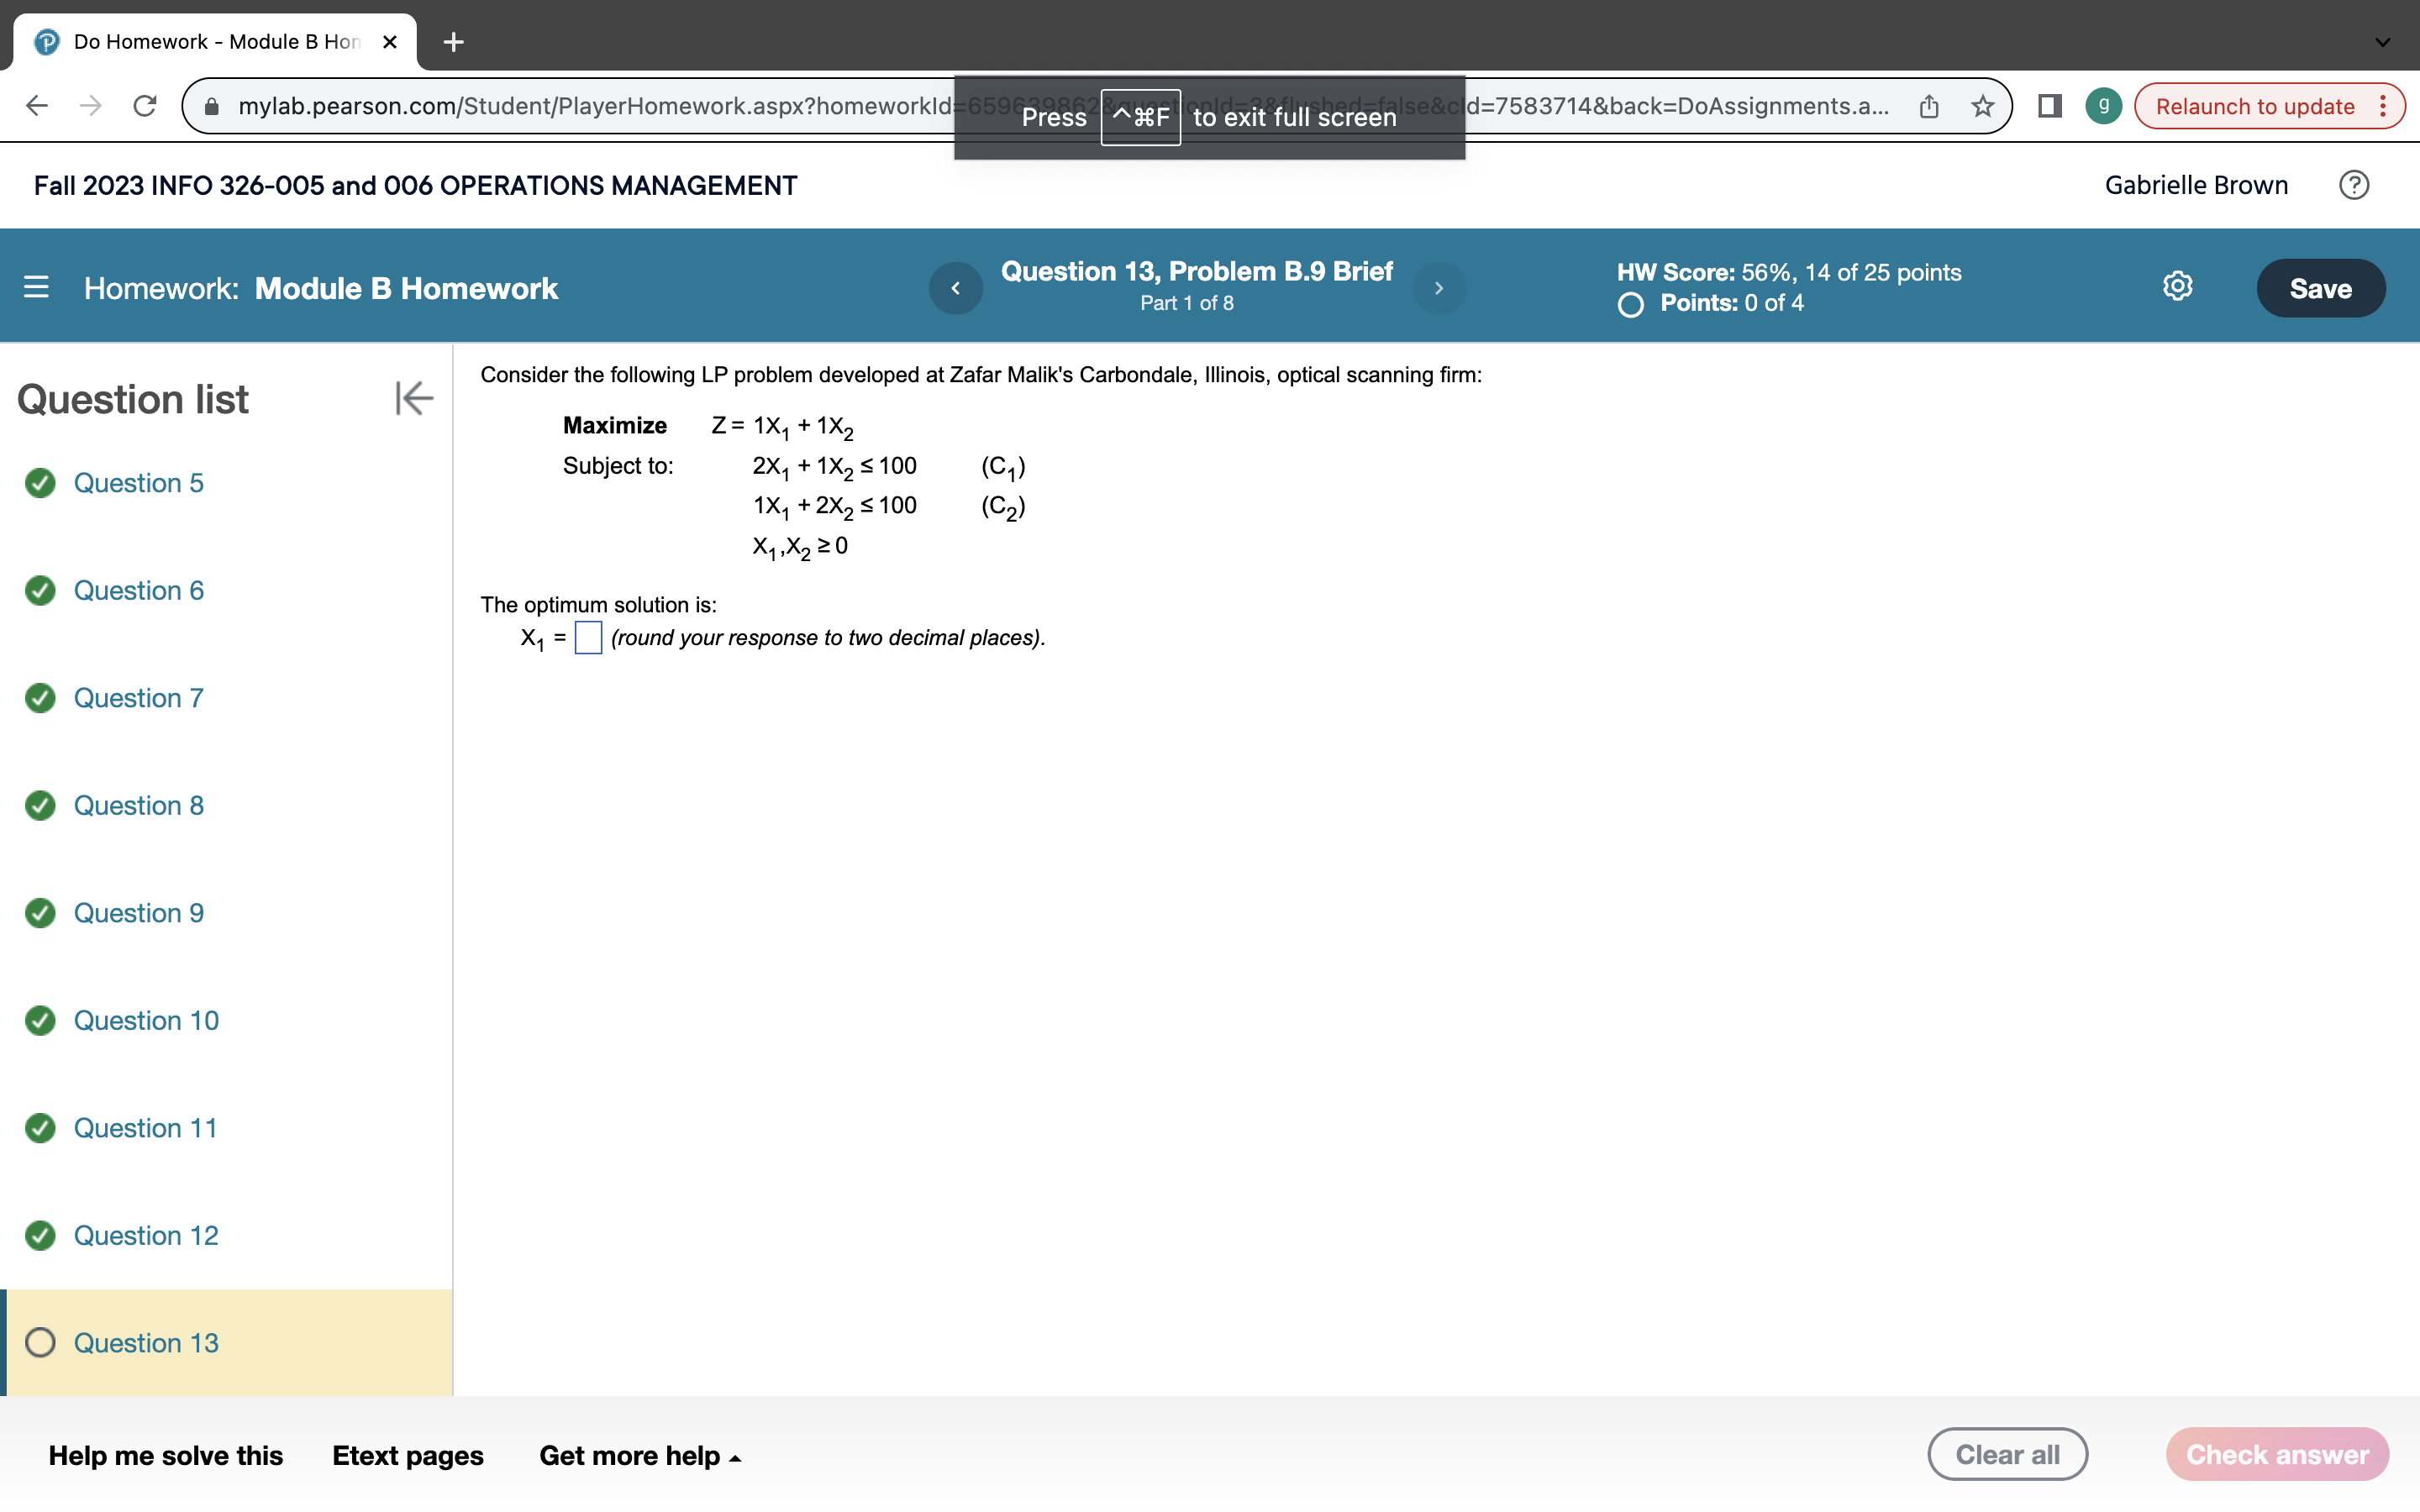
Task: Open the player settings gear
Action: [x=2177, y=286]
